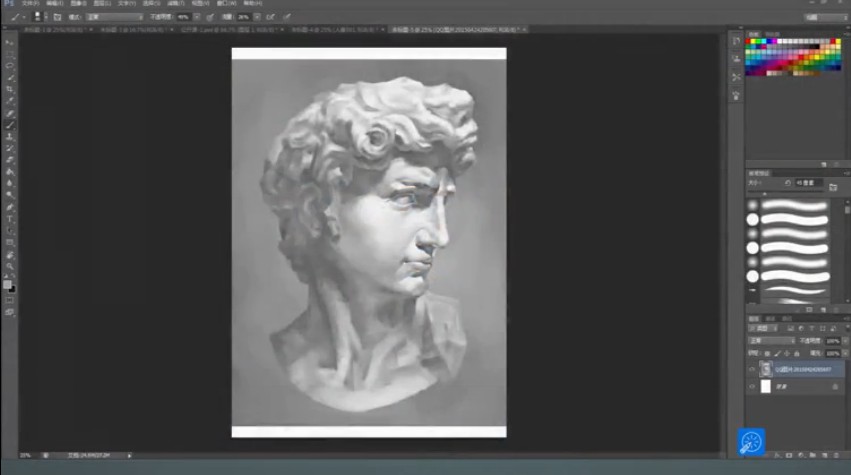This screenshot has width=851, height=475.
Task: Select the Magic Wand tool
Action: (10, 78)
